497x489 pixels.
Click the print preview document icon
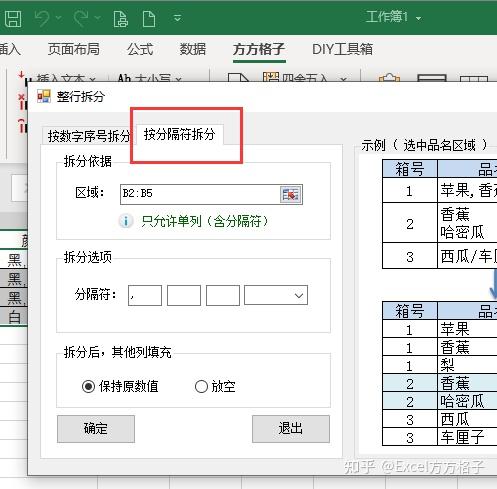(x=120, y=19)
